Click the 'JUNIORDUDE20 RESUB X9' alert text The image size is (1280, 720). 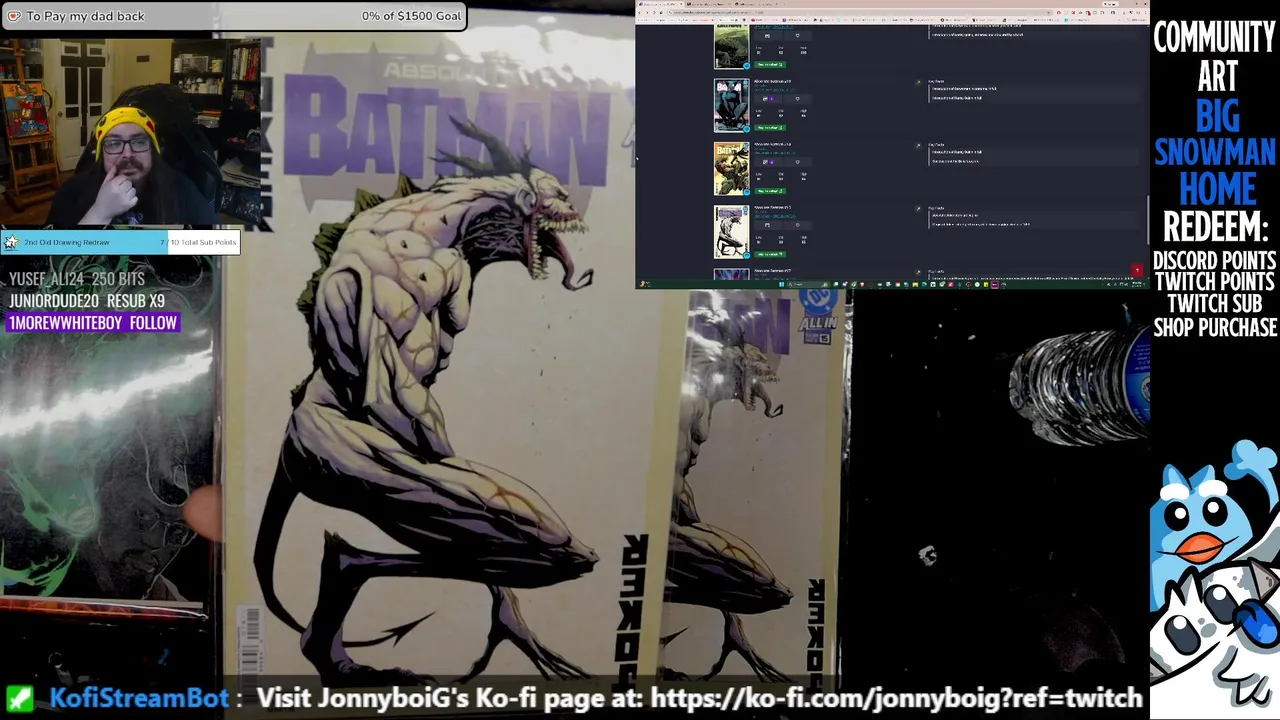click(87, 301)
